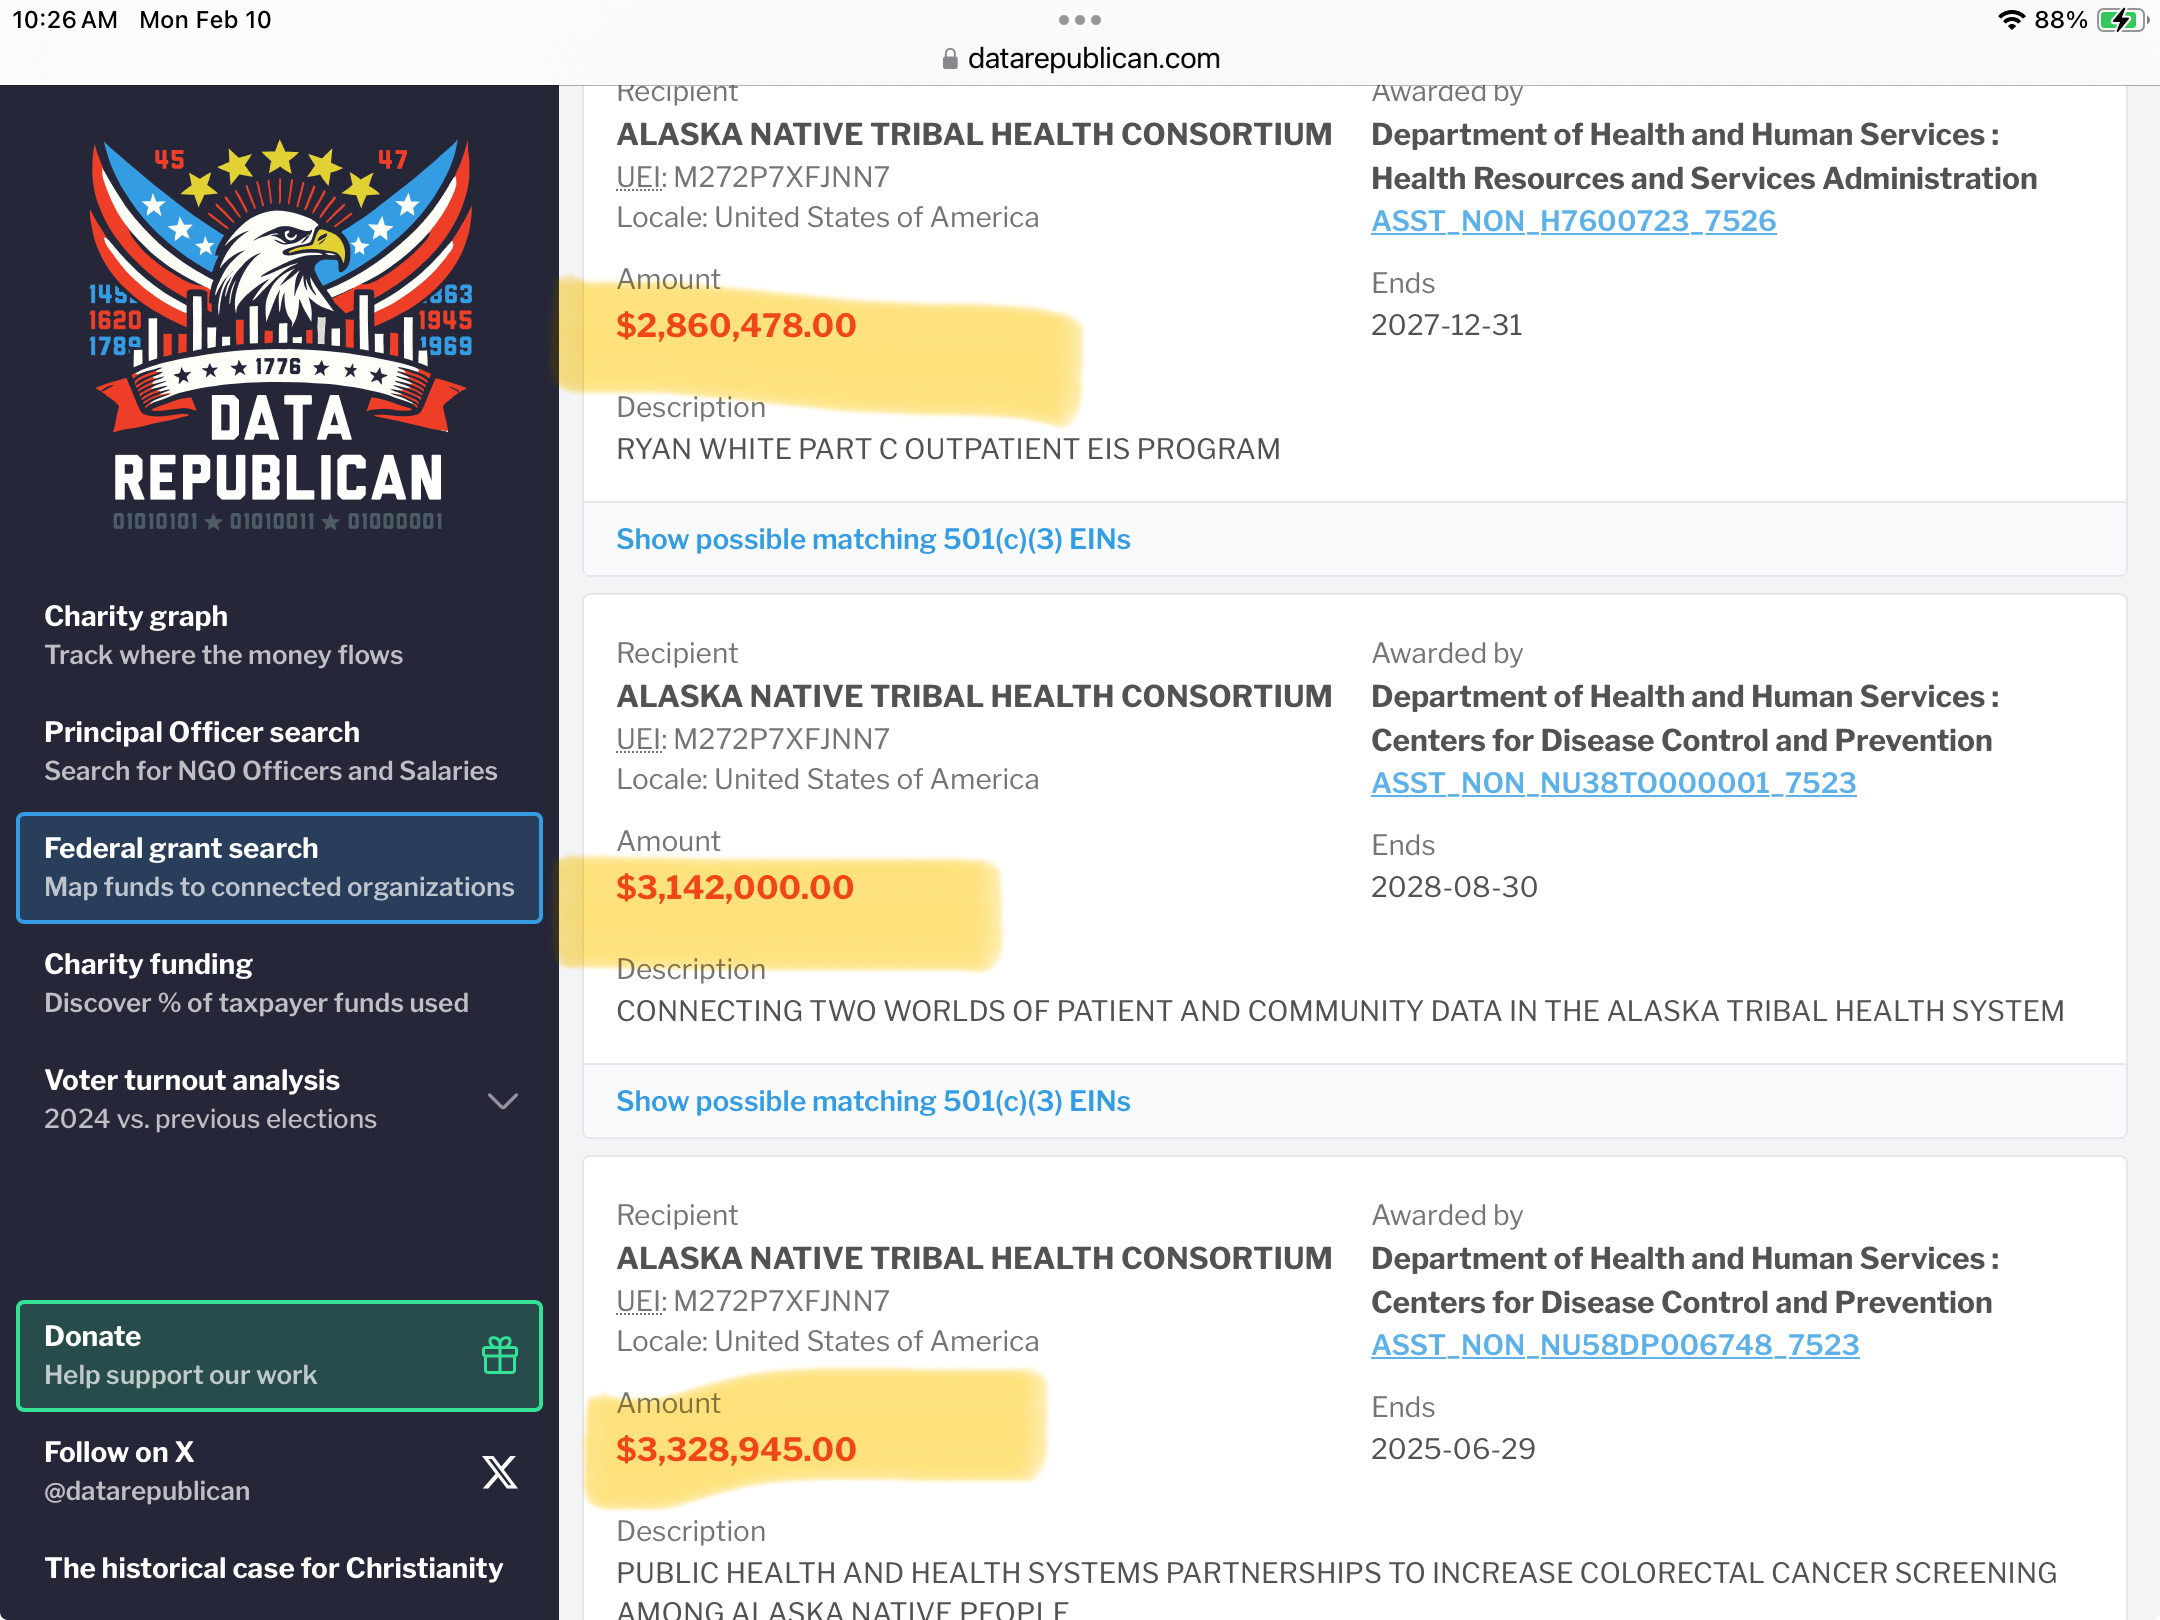2160x1620 pixels.
Task: Open award link ASST_NON_NU38TO000001_7523
Action: point(1613,783)
